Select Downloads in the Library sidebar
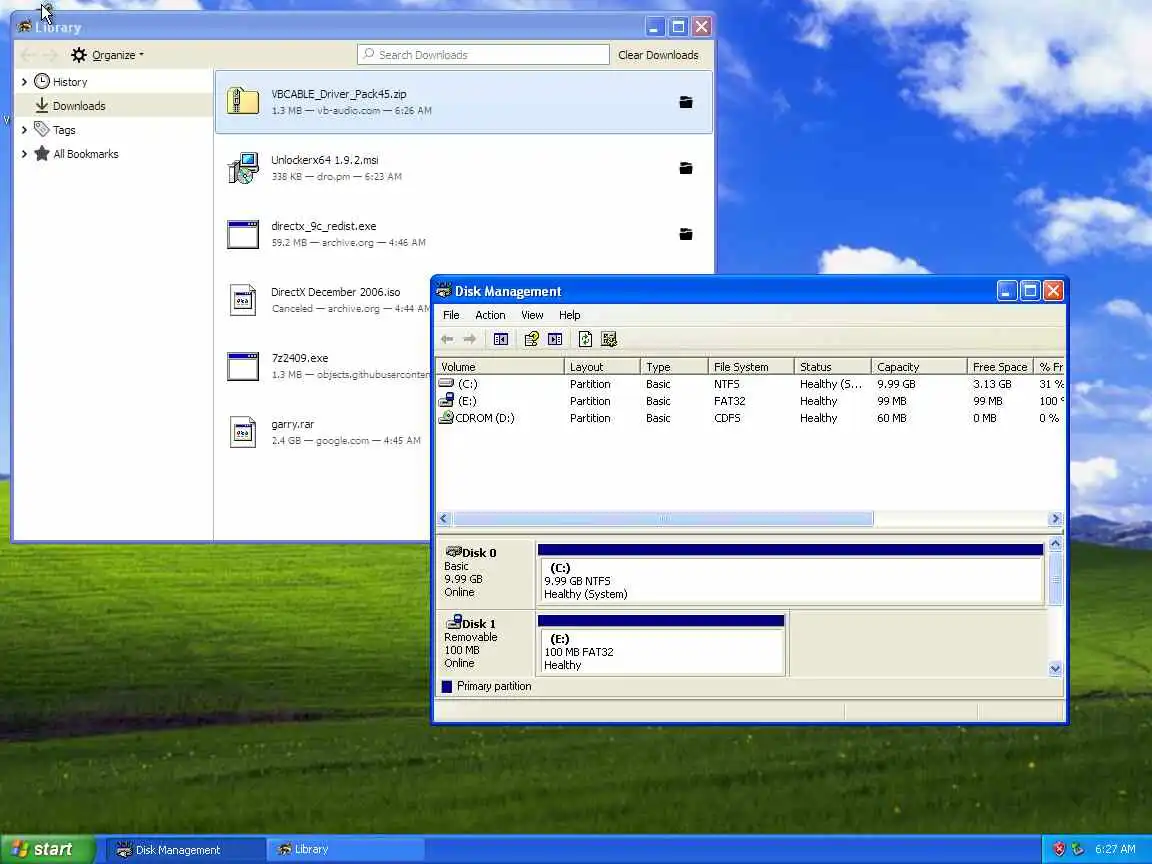This screenshot has height=864, width=1152. point(113,106)
